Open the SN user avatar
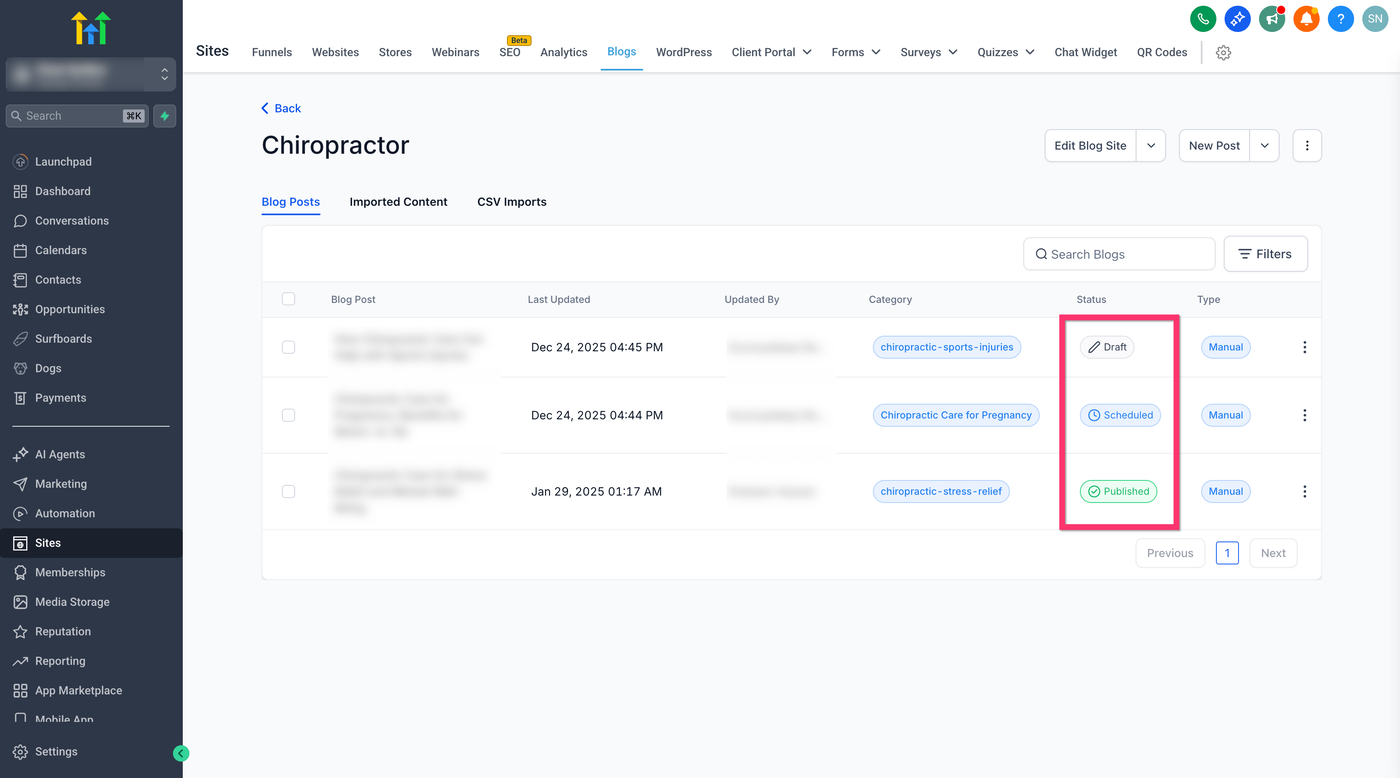Screen dimensions: 1400x778 click(1376, 18)
